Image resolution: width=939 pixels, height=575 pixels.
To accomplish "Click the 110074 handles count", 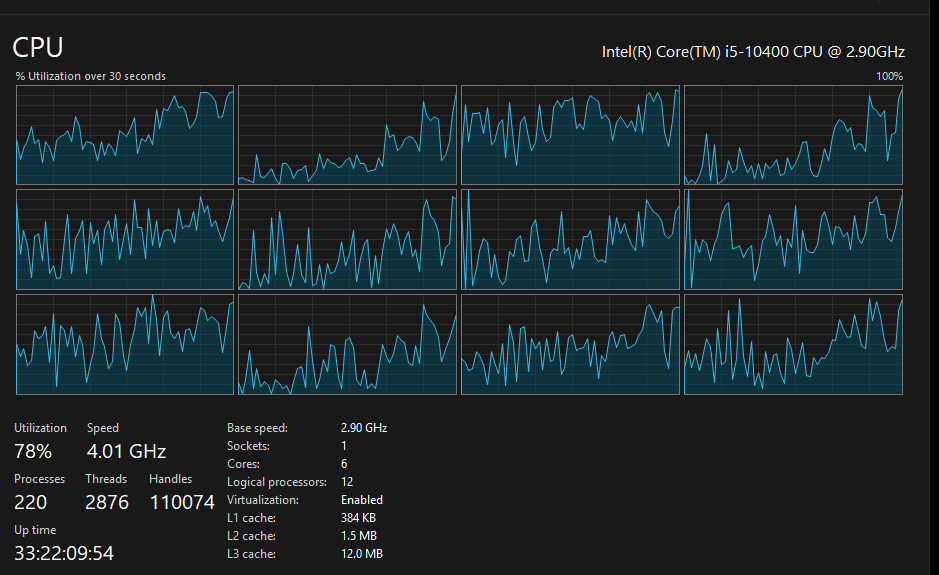I will click(x=182, y=502).
